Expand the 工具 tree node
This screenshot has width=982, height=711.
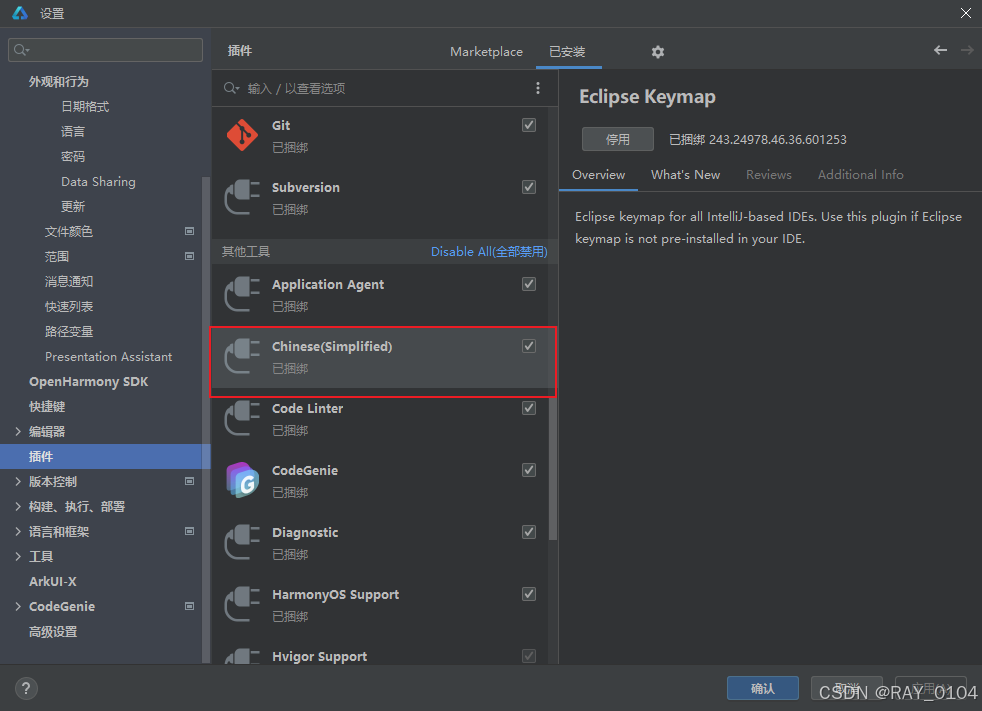point(18,557)
